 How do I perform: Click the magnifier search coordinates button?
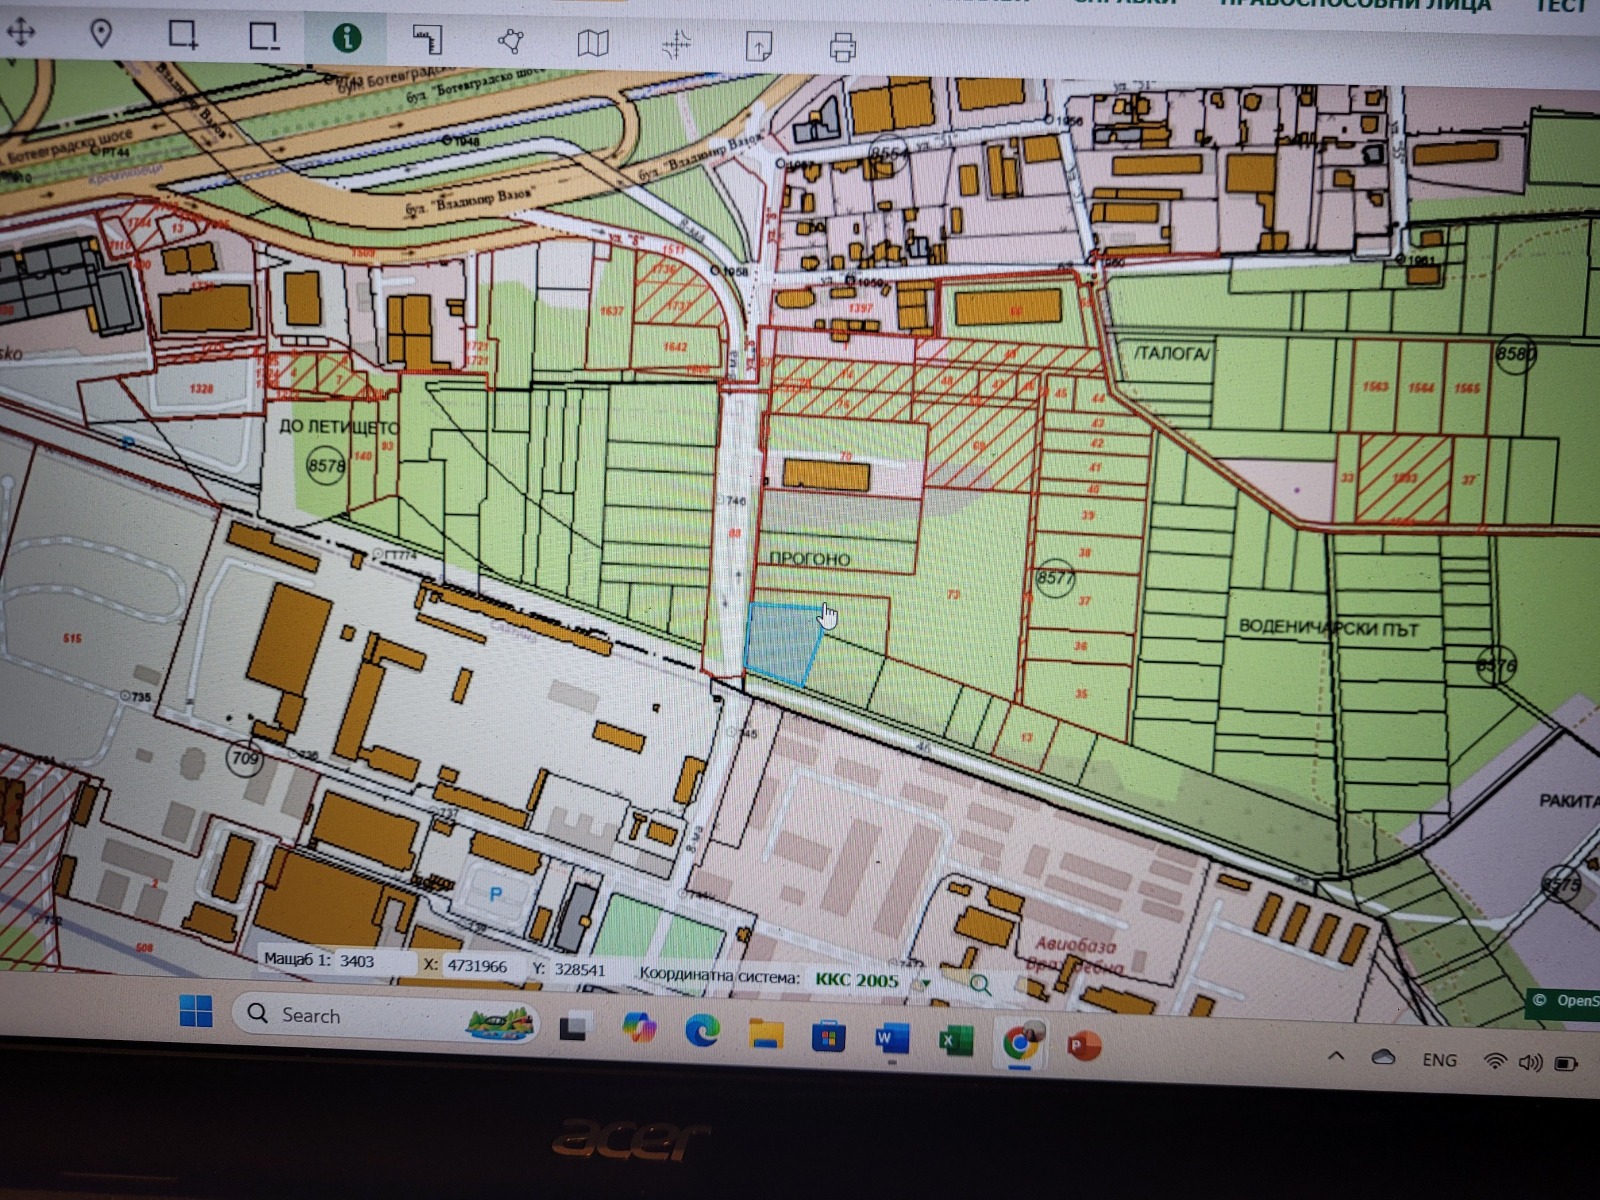[x=979, y=985]
